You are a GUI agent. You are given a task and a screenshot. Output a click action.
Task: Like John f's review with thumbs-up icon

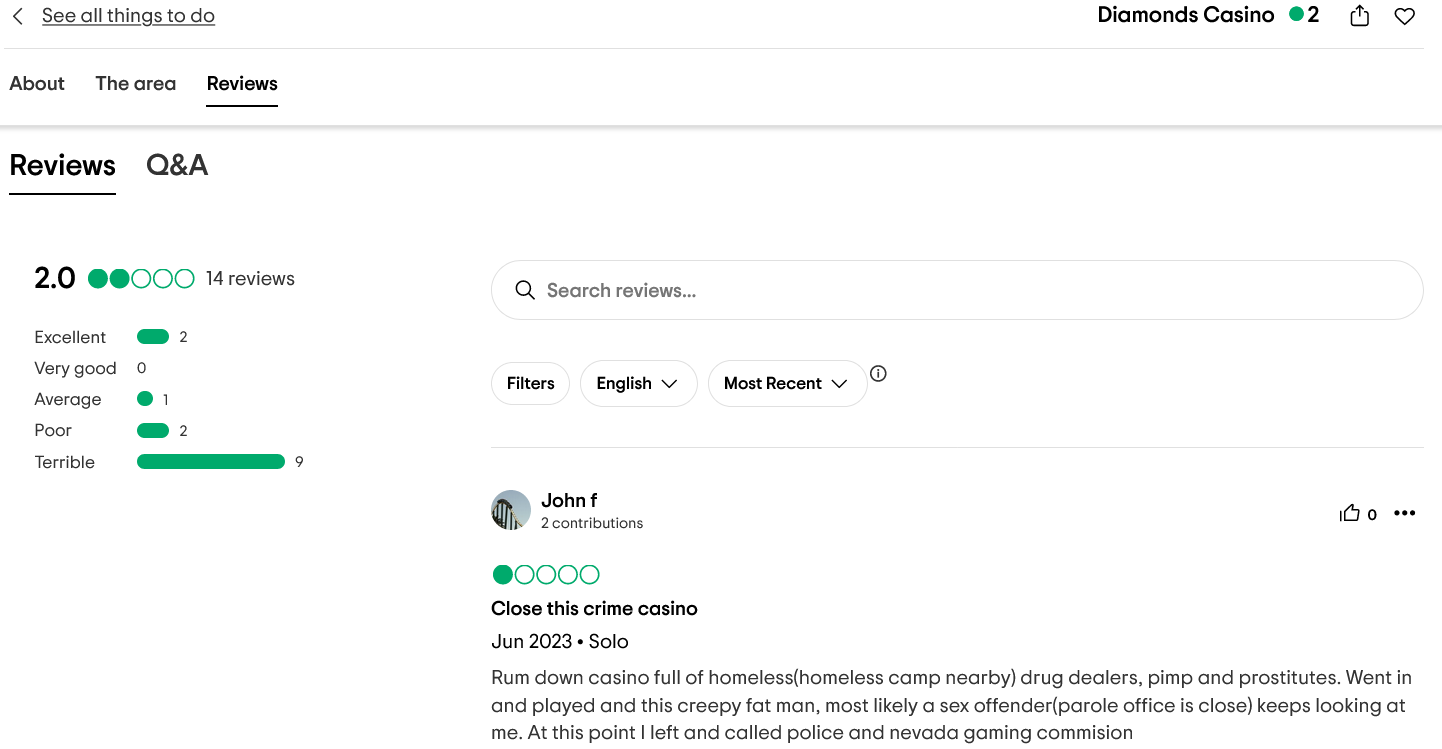pos(1350,514)
